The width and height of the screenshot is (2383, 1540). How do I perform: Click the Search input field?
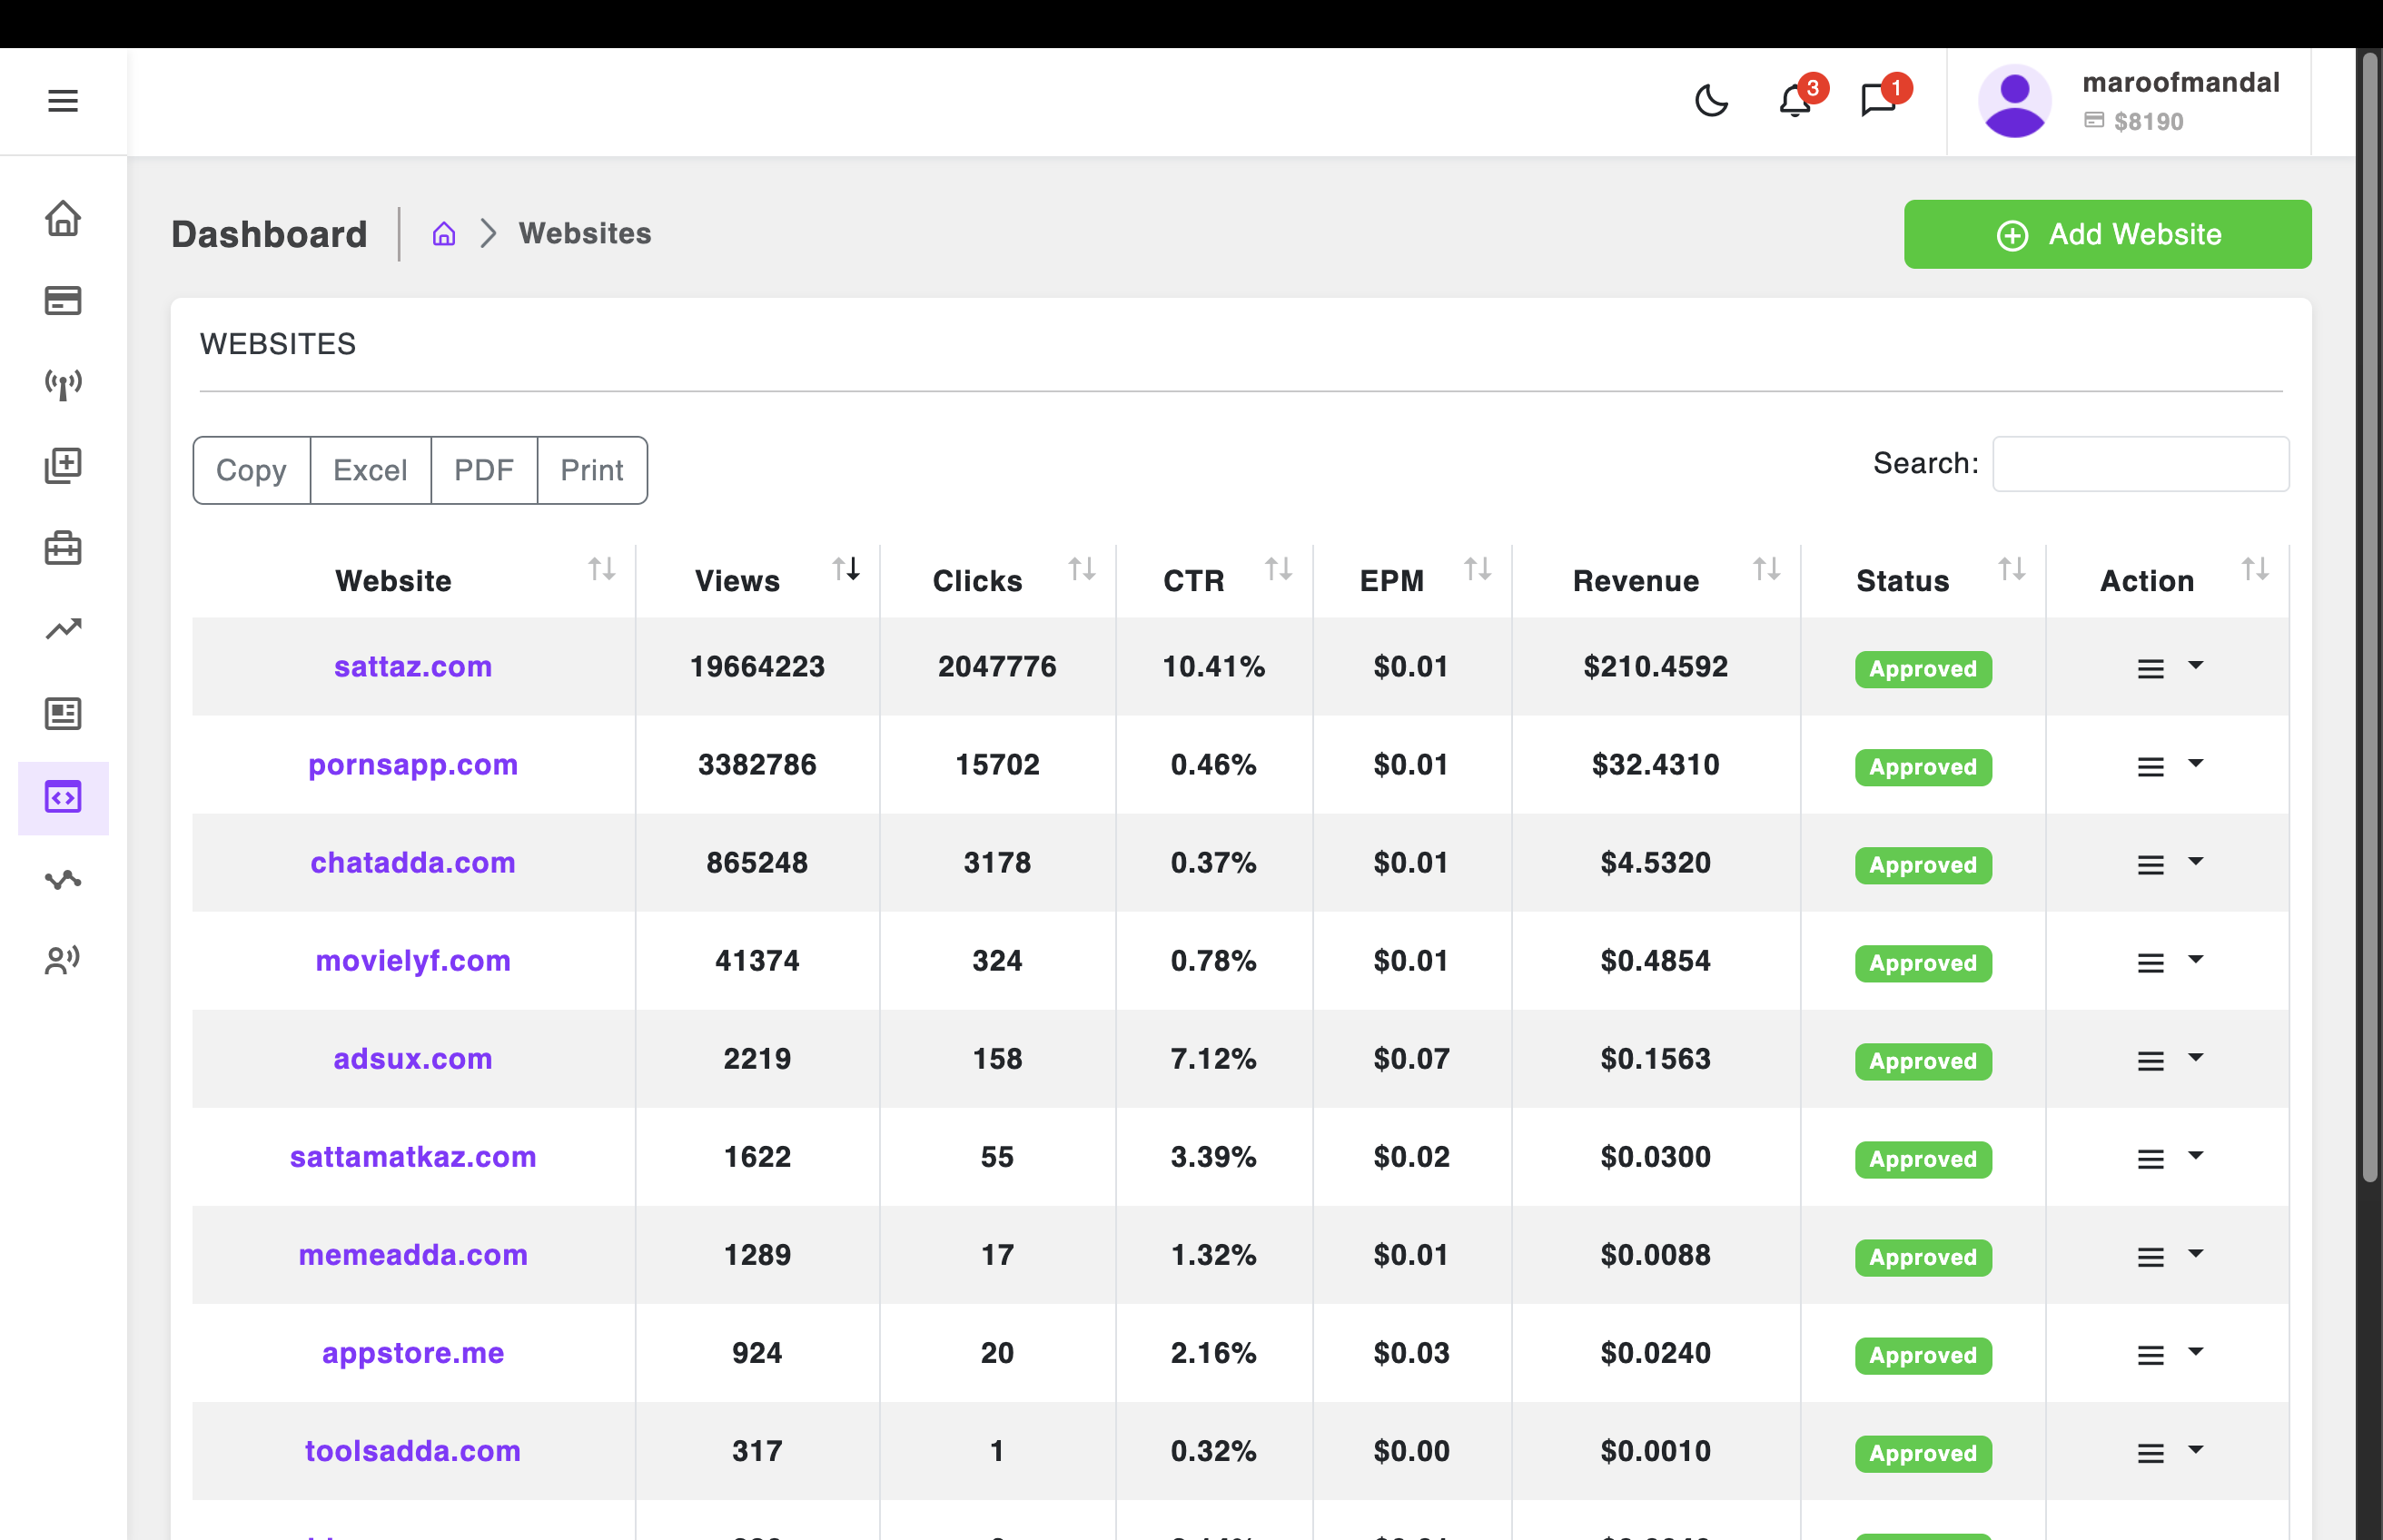(x=2140, y=464)
